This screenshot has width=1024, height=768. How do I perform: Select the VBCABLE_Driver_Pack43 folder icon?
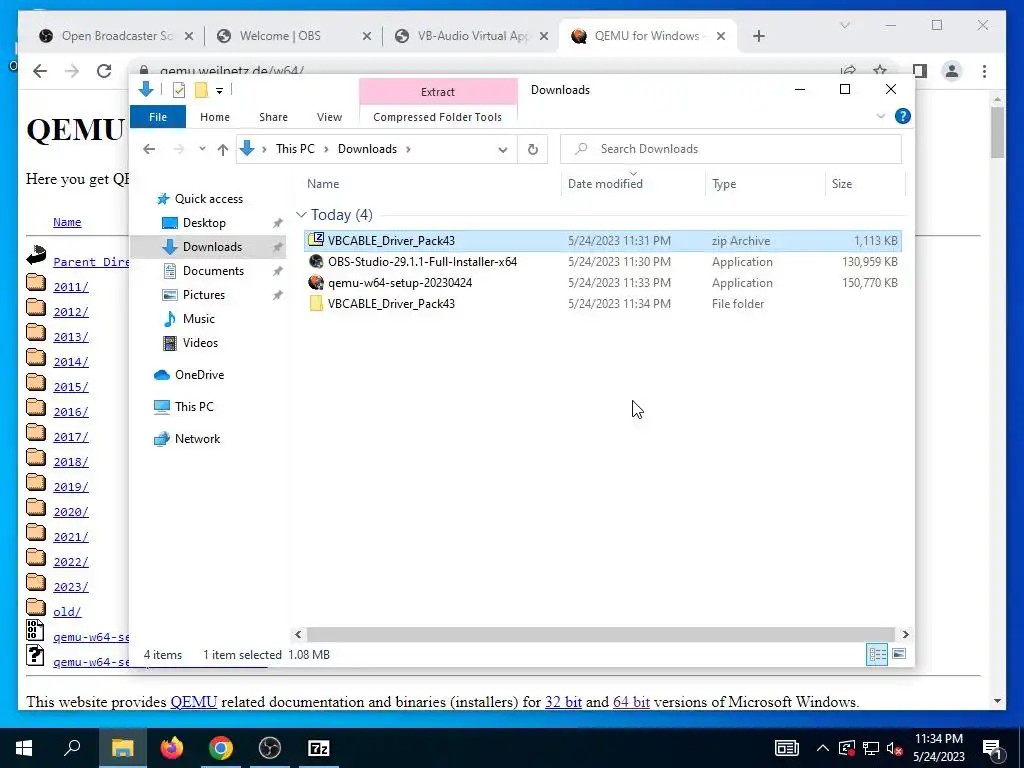pyautogui.click(x=316, y=303)
